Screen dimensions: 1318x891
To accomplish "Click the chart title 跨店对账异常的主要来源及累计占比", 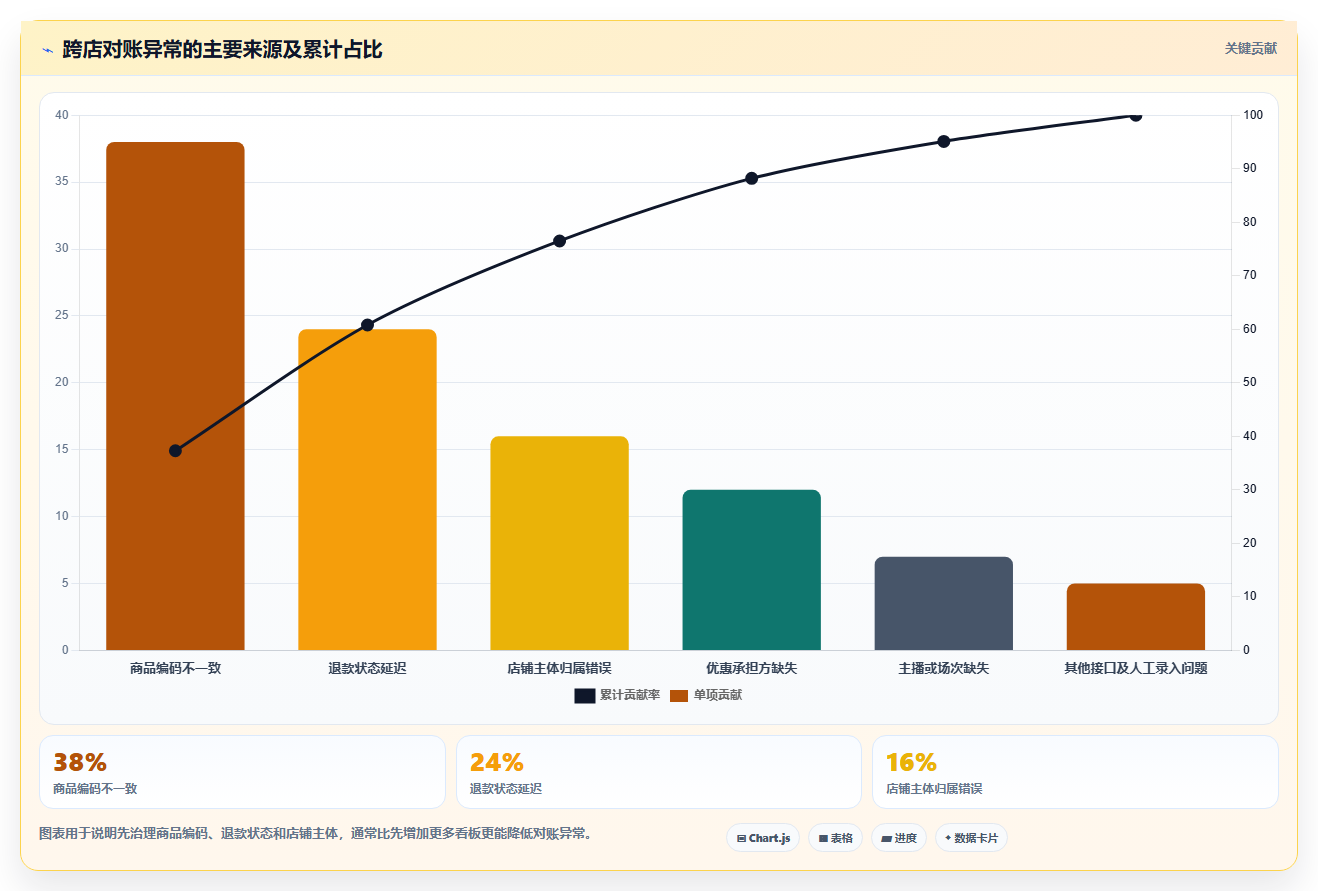I will [x=222, y=49].
